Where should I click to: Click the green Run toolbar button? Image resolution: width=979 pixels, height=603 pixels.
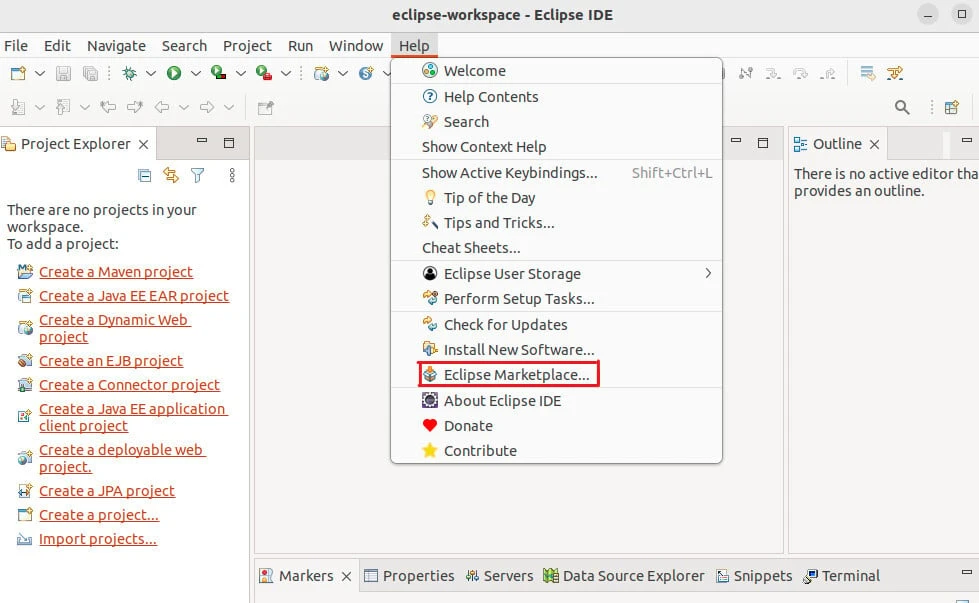click(174, 73)
